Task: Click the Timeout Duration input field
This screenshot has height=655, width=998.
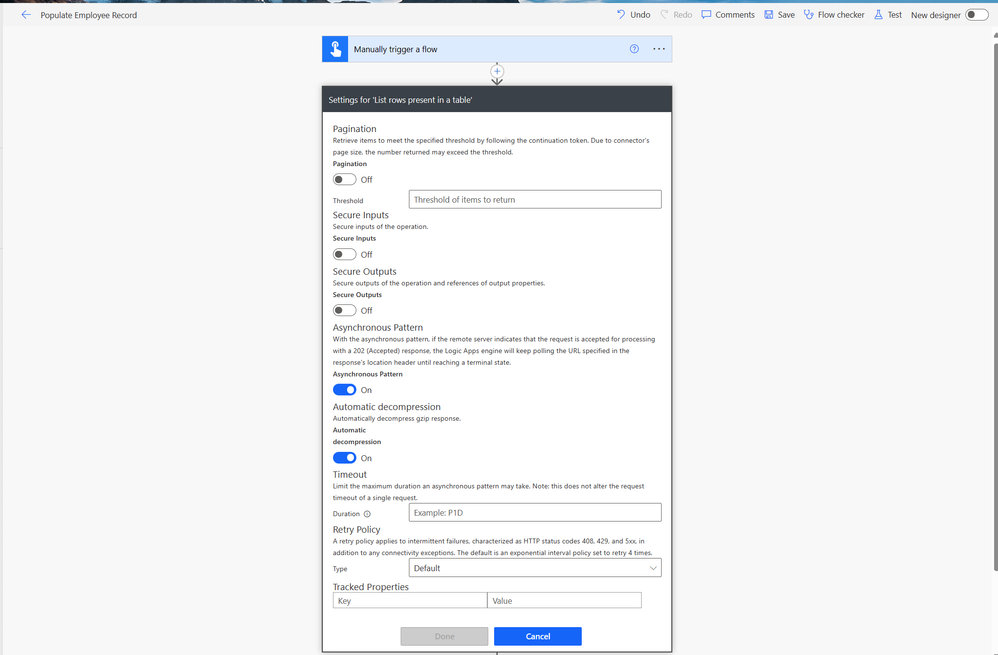Action: [535, 512]
